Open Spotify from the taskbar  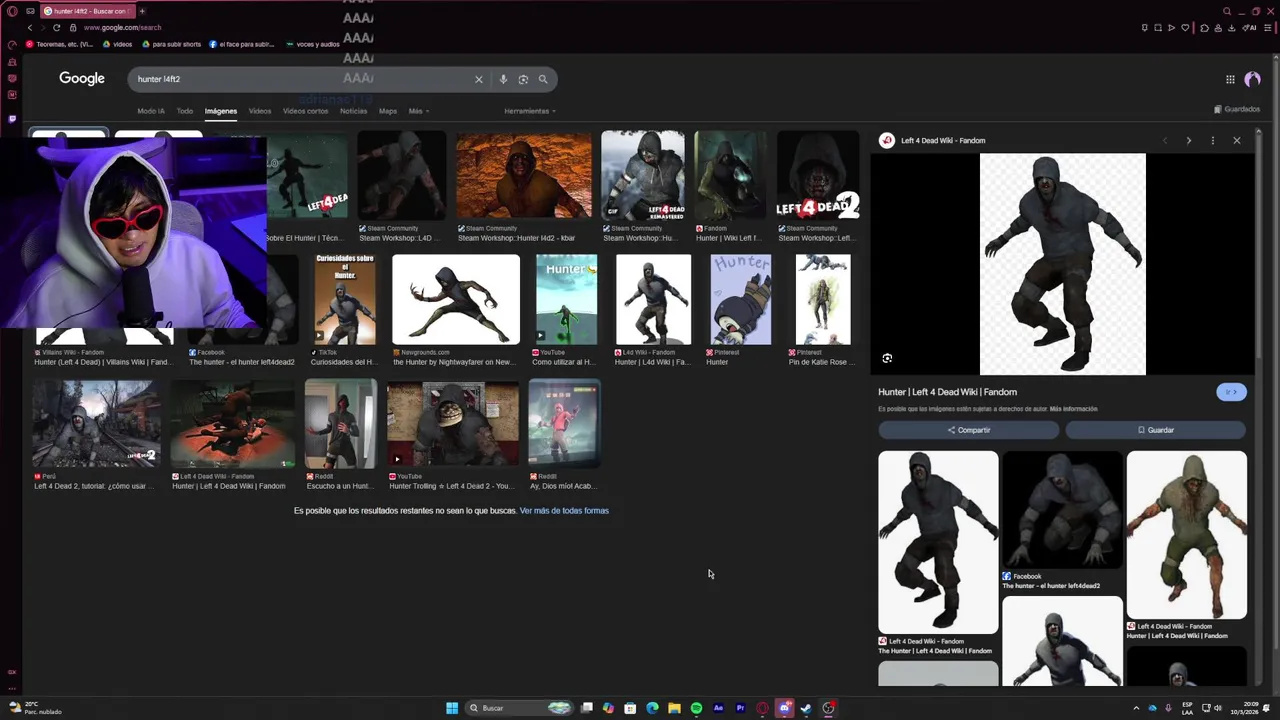pos(696,708)
